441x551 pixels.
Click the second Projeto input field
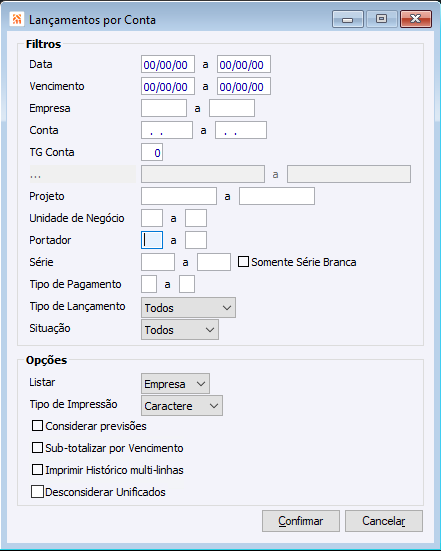(x=277, y=196)
